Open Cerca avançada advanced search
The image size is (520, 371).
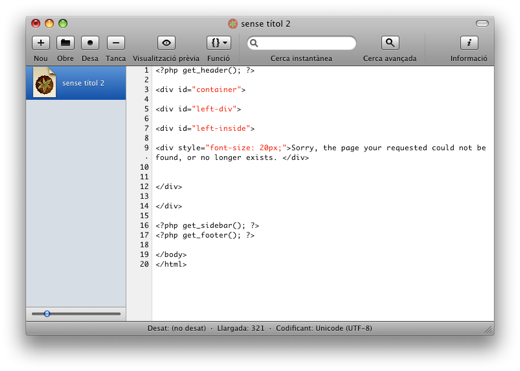point(390,43)
